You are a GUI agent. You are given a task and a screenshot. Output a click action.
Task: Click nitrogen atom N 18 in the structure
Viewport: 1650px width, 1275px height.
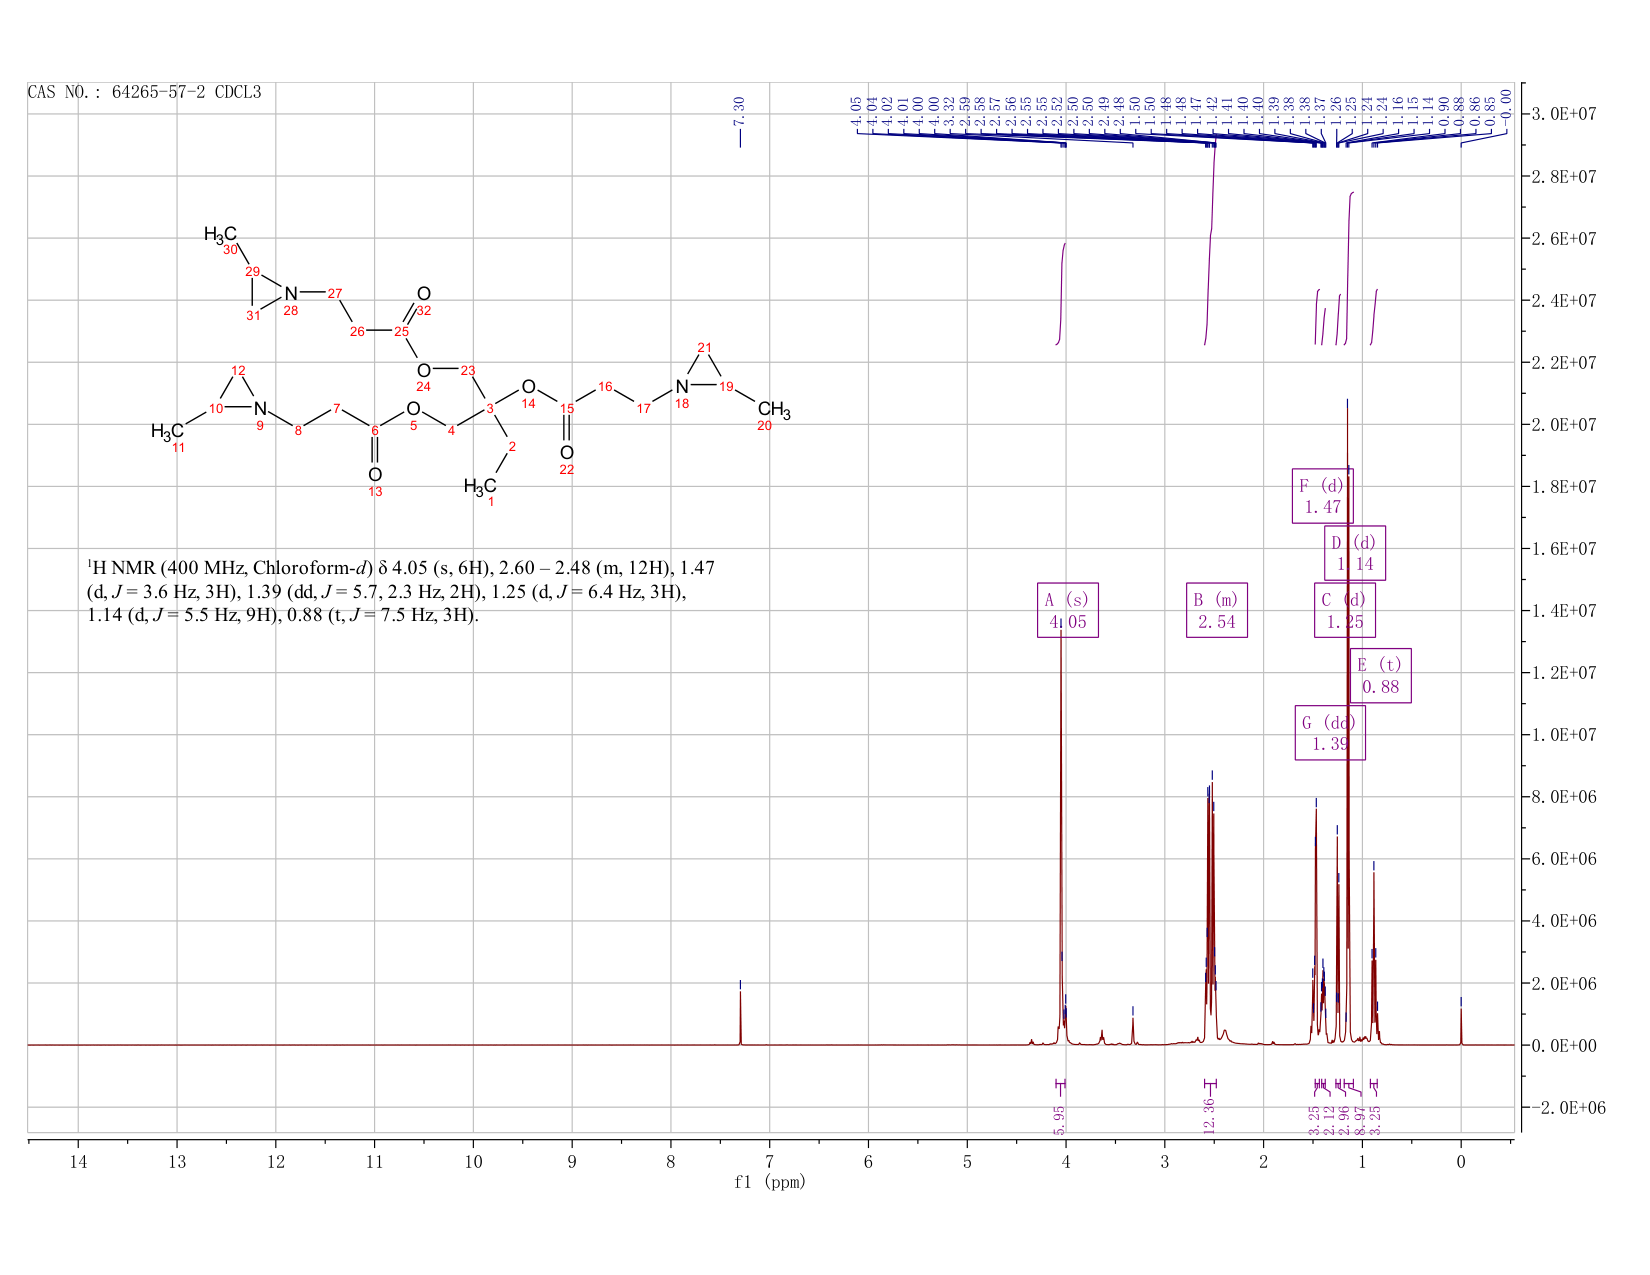tap(682, 387)
